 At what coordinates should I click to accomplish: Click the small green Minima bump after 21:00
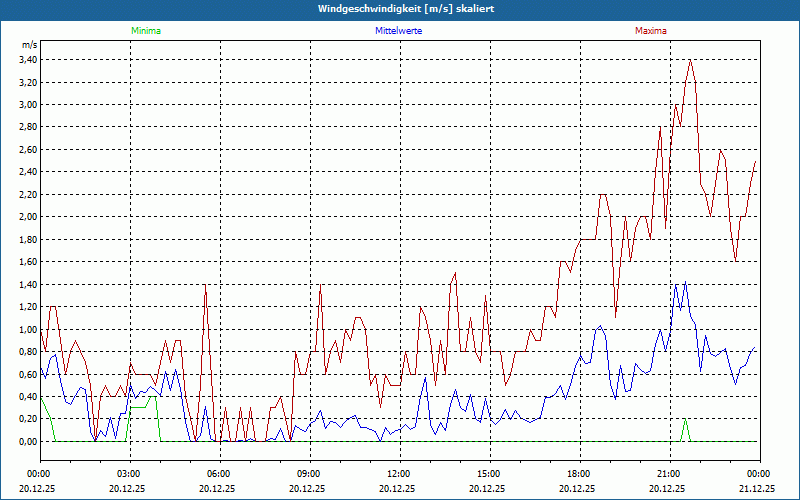pos(685,423)
